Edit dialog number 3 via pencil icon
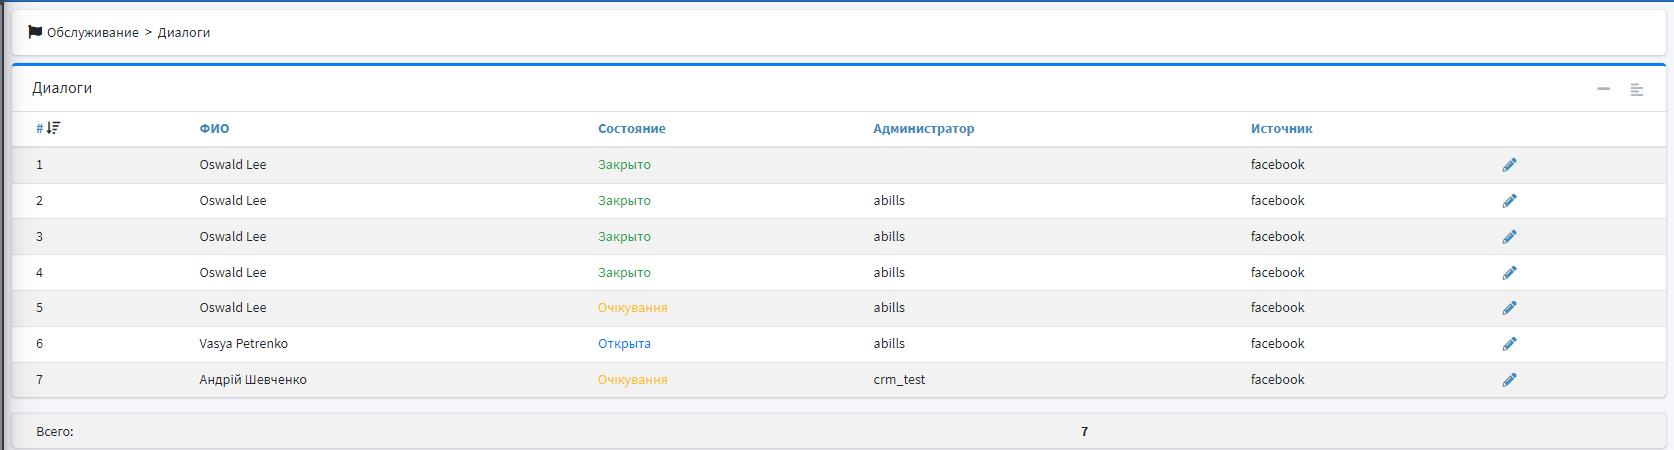1674x450 pixels. (1509, 237)
